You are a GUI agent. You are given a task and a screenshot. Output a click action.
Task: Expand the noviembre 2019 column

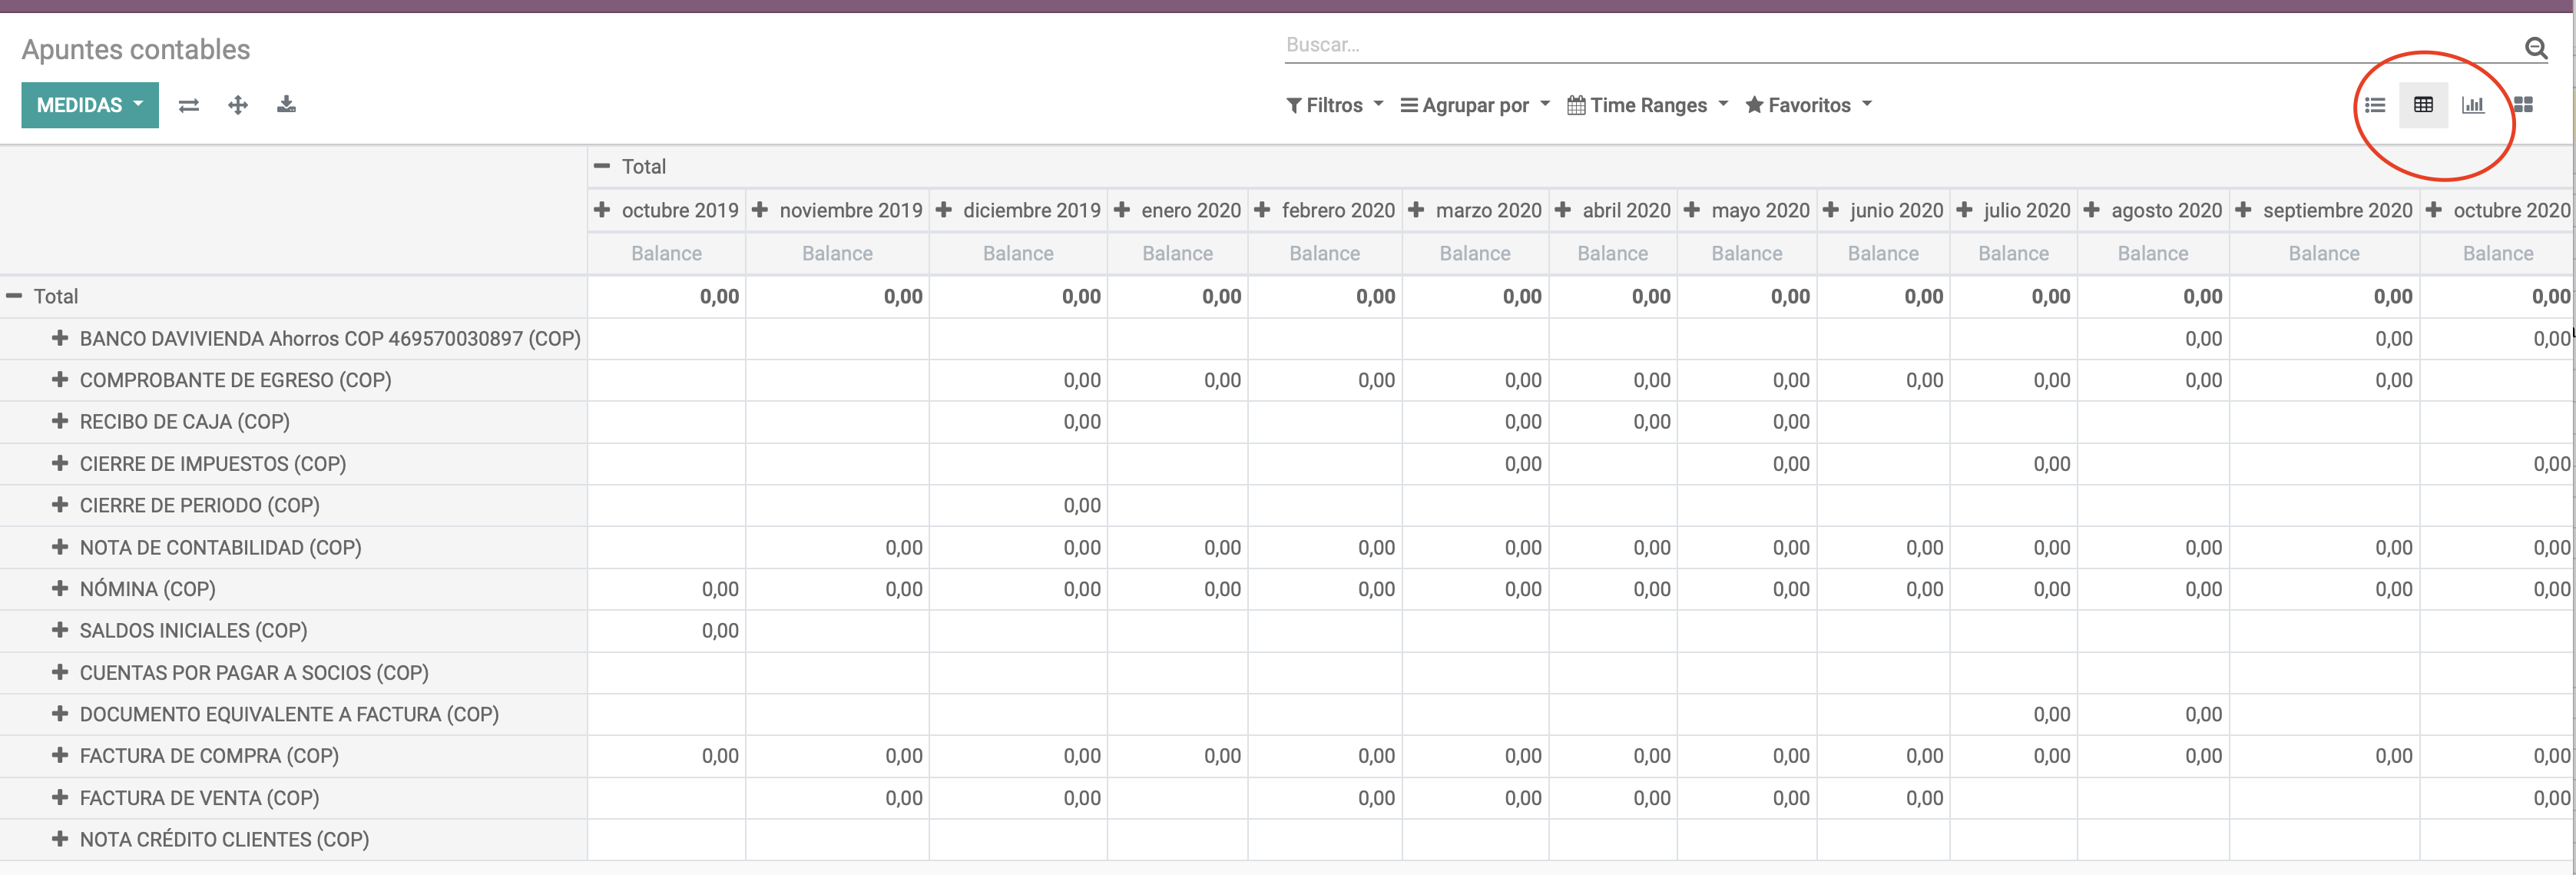760,210
